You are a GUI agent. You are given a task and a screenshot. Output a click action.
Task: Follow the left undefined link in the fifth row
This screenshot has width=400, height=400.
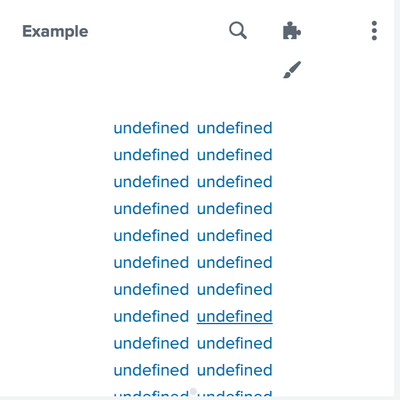click(151, 236)
